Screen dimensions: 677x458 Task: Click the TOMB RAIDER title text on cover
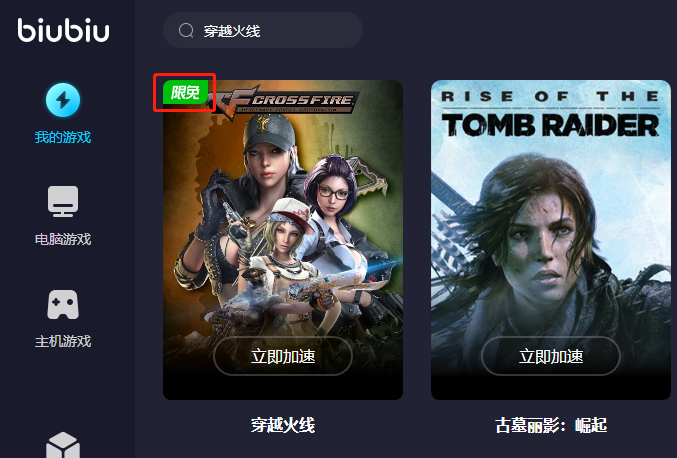(550, 125)
